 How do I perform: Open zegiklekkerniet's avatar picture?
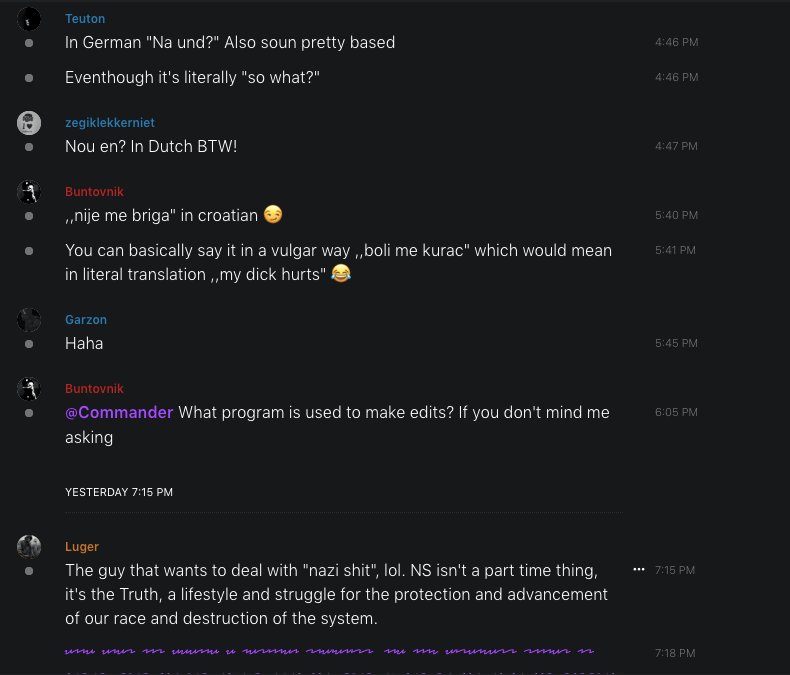pos(29,123)
